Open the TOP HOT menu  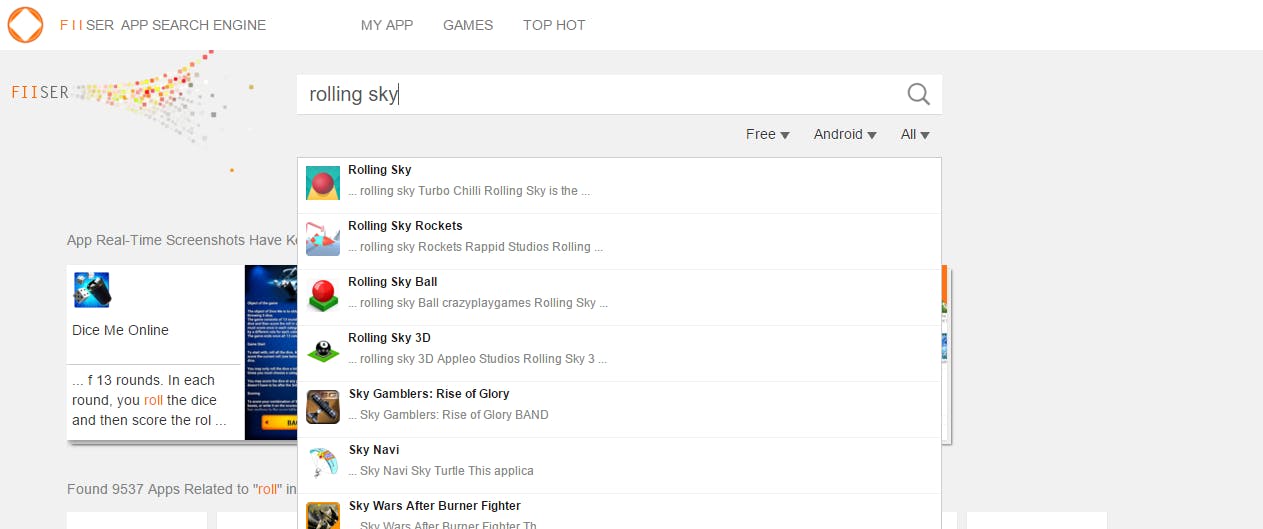tap(554, 25)
